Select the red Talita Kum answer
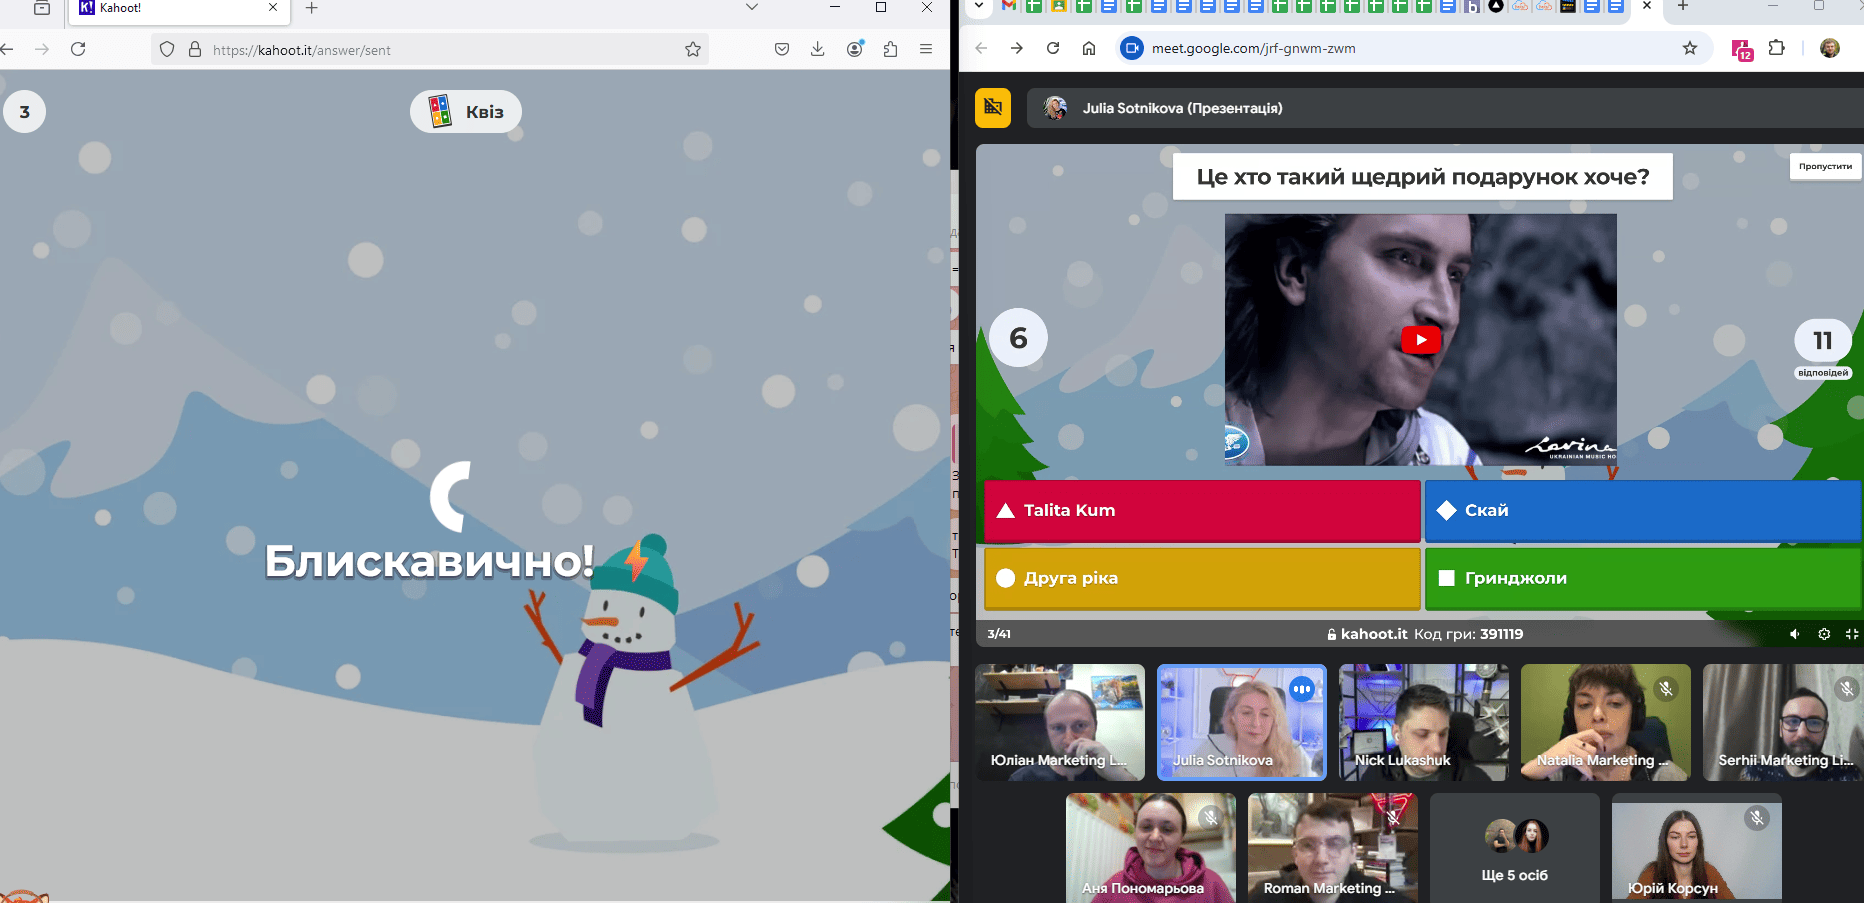Viewport: 1864px width, 903px height. click(x=1200, y=511)
